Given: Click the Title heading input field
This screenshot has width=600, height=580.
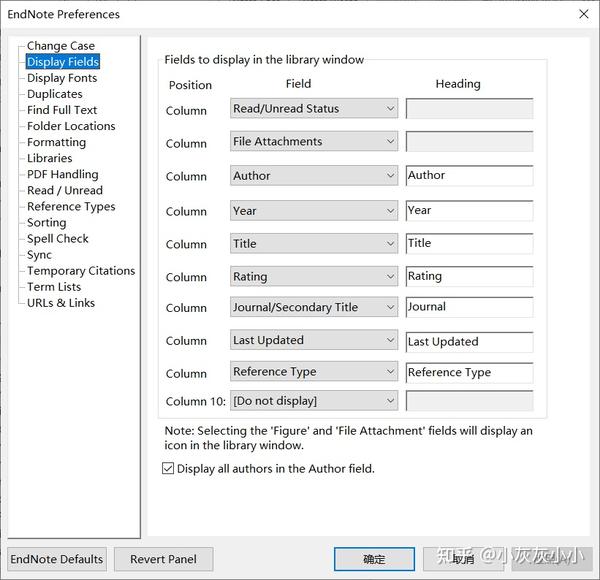Looking at the screenshot, I should pos(470,244).
